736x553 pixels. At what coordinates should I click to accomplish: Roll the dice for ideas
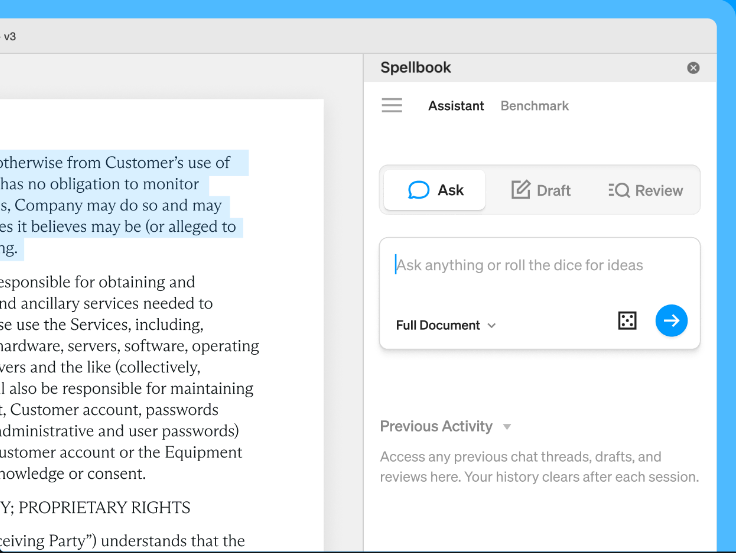click(627, 321)
